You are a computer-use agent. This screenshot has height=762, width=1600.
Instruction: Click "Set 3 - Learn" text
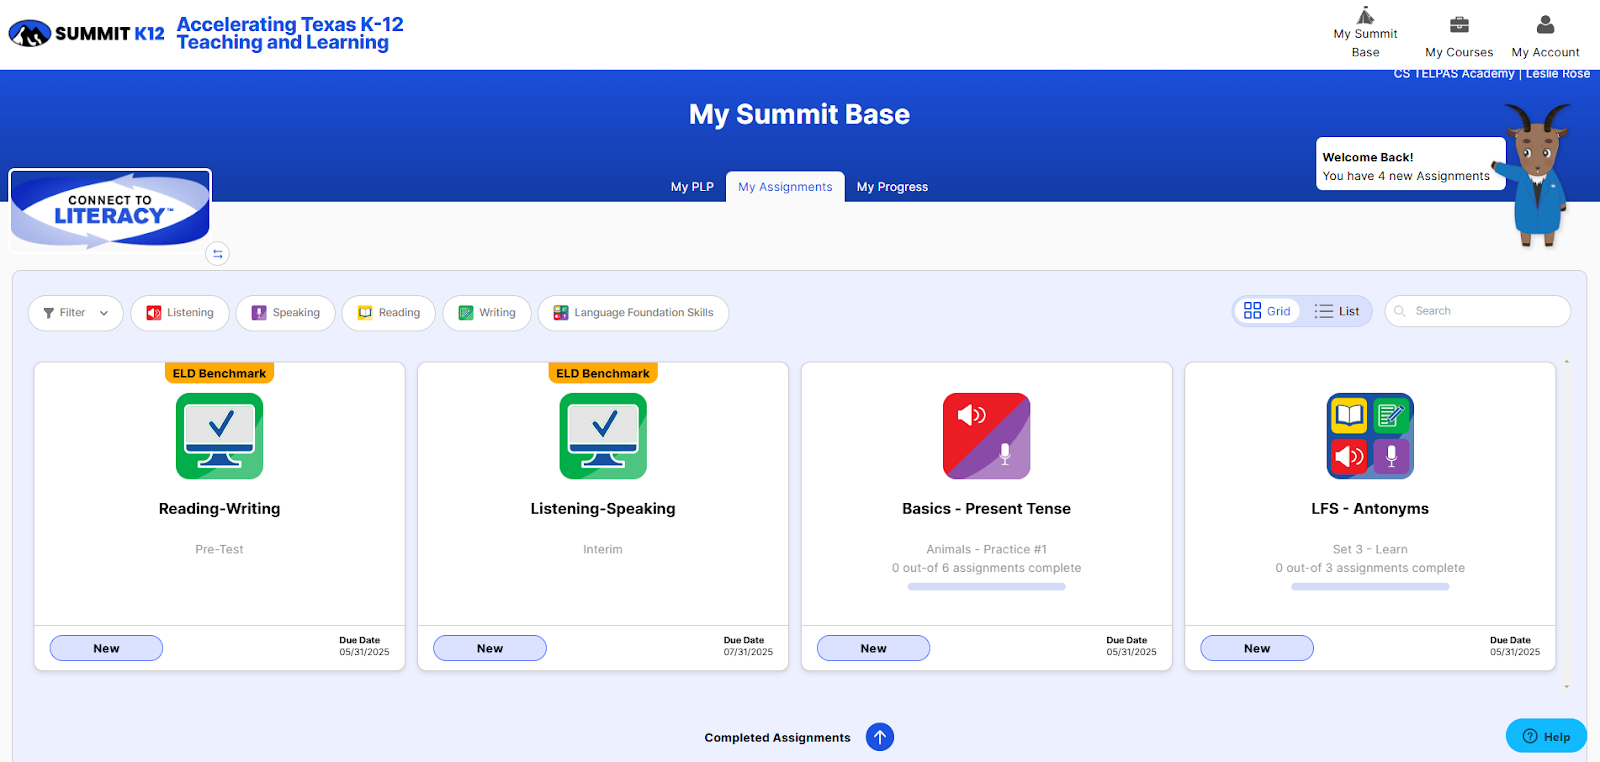pos(1370,549)
